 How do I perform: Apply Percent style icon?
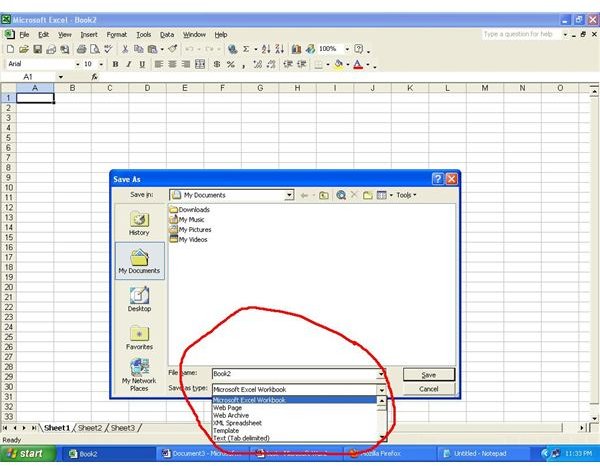(x=230, y=64)
